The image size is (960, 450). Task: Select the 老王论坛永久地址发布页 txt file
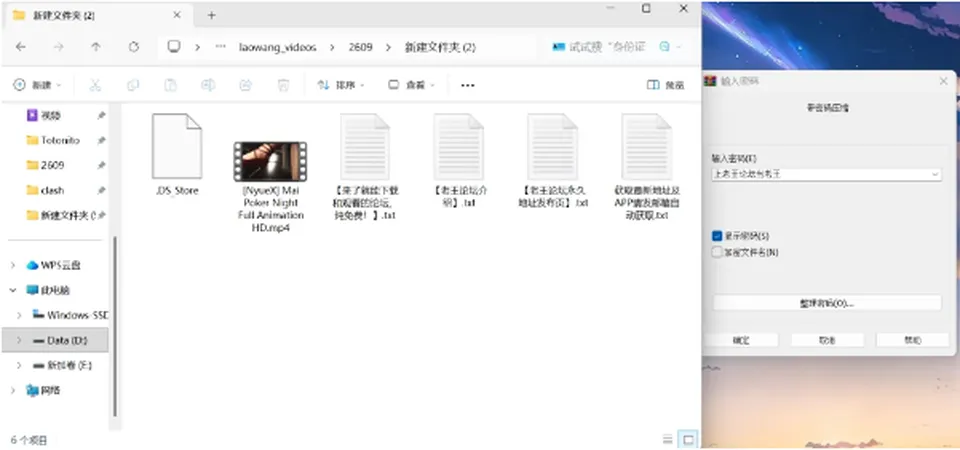point(552,161)
